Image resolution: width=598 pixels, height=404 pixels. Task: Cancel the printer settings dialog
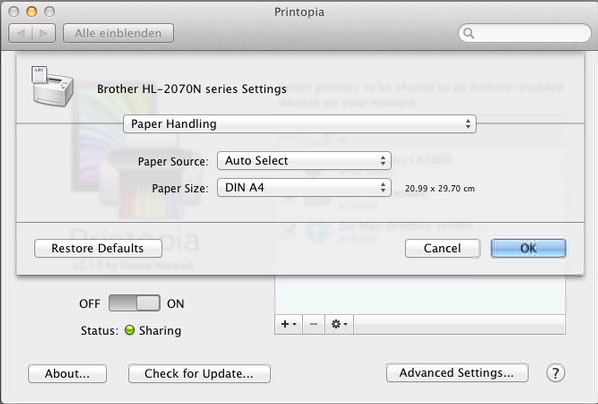pyautogui.click(x=442, y=248)
